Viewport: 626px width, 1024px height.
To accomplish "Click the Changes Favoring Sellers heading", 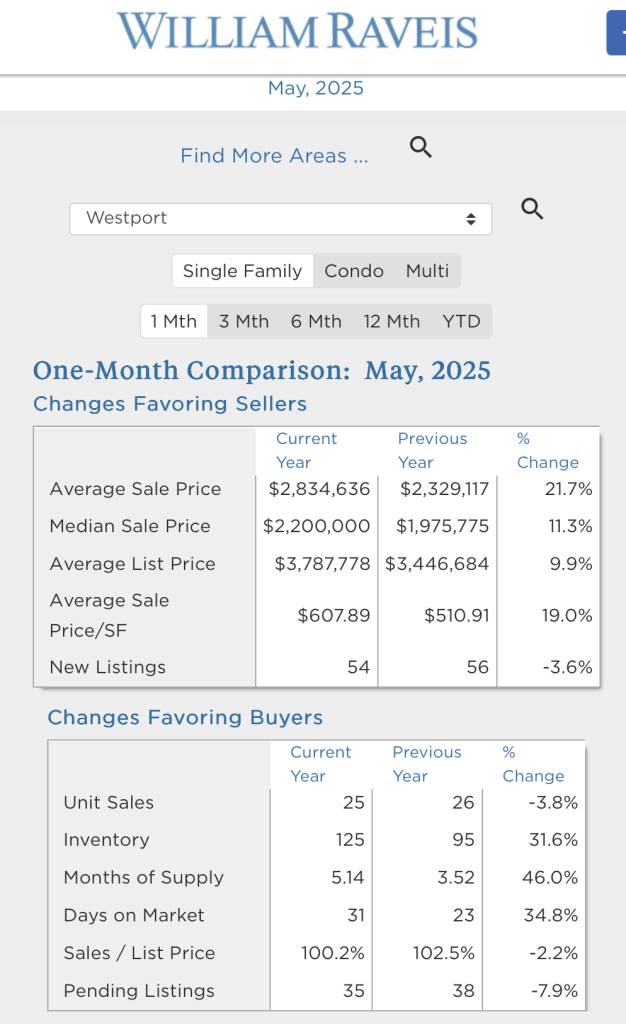I will pos(170,404).
